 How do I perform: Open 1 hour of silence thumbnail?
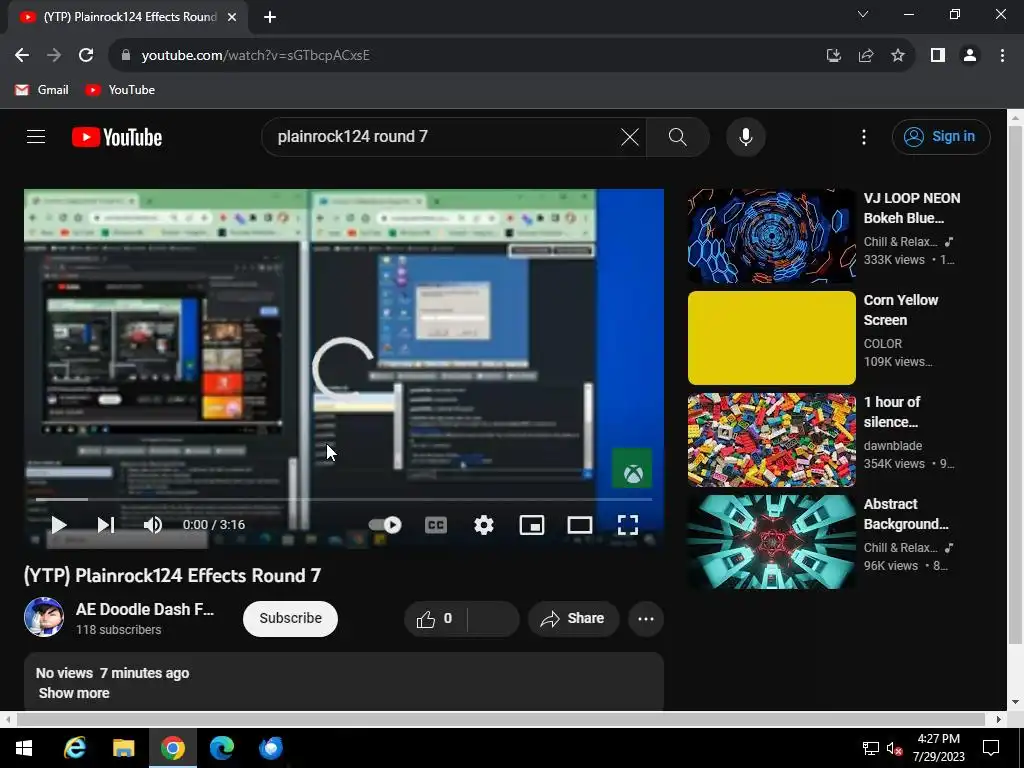point(771,440)
